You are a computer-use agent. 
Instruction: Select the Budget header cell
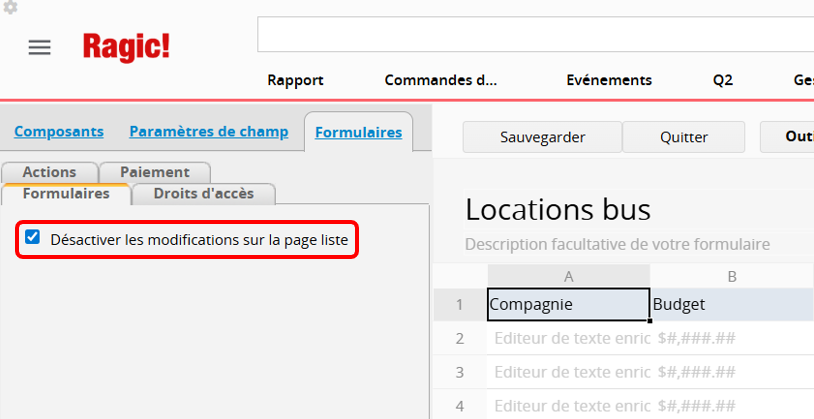[x=730, y=304]
